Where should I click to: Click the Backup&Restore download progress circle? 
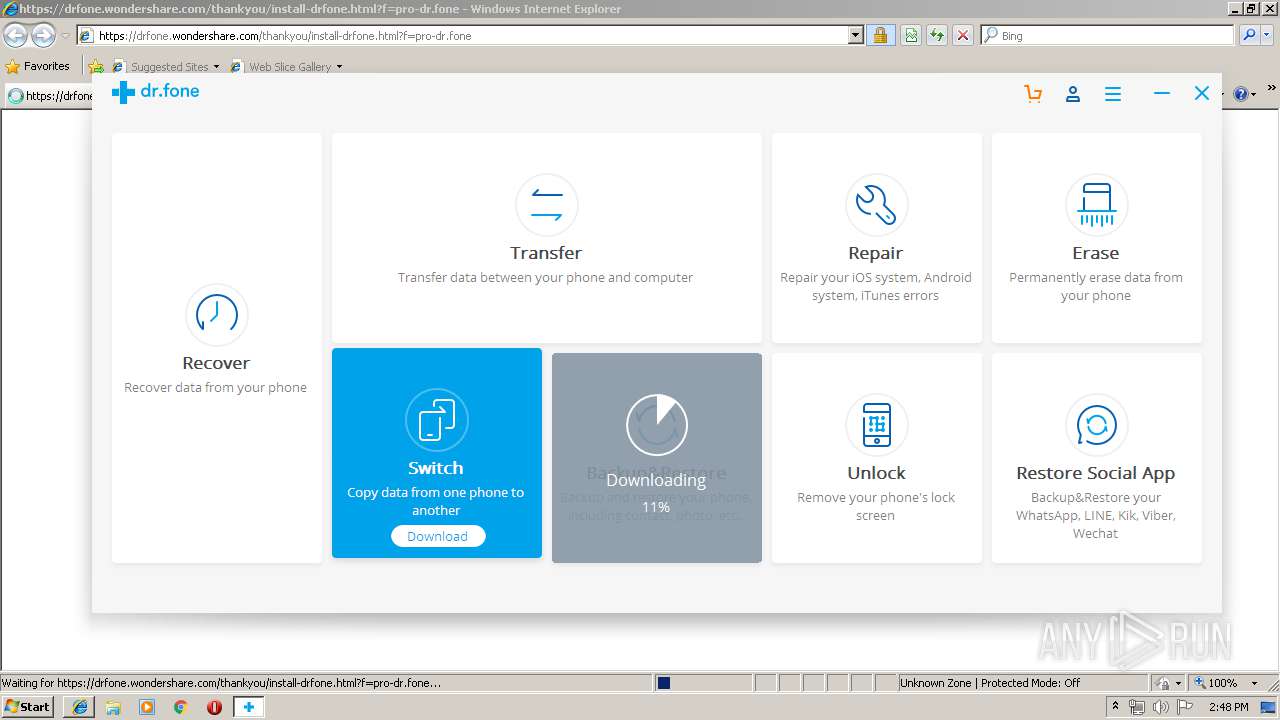pyautogui.click(x=657, y=424)
